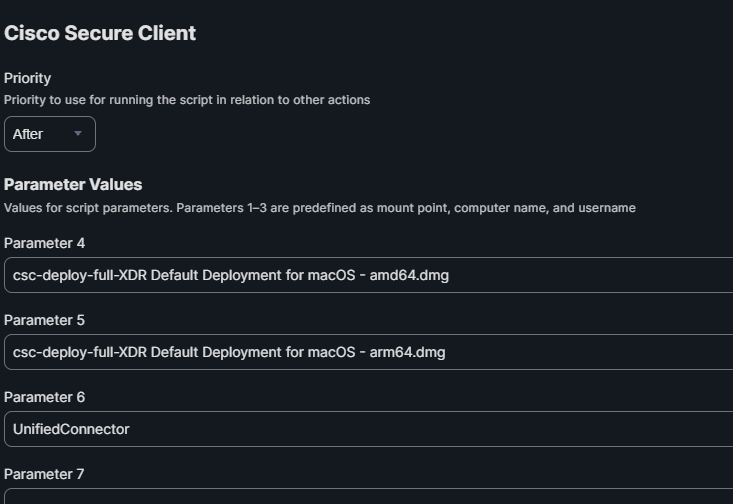Focus the Parameter 7 input field
Screen dimensions: 733x504
368,496
